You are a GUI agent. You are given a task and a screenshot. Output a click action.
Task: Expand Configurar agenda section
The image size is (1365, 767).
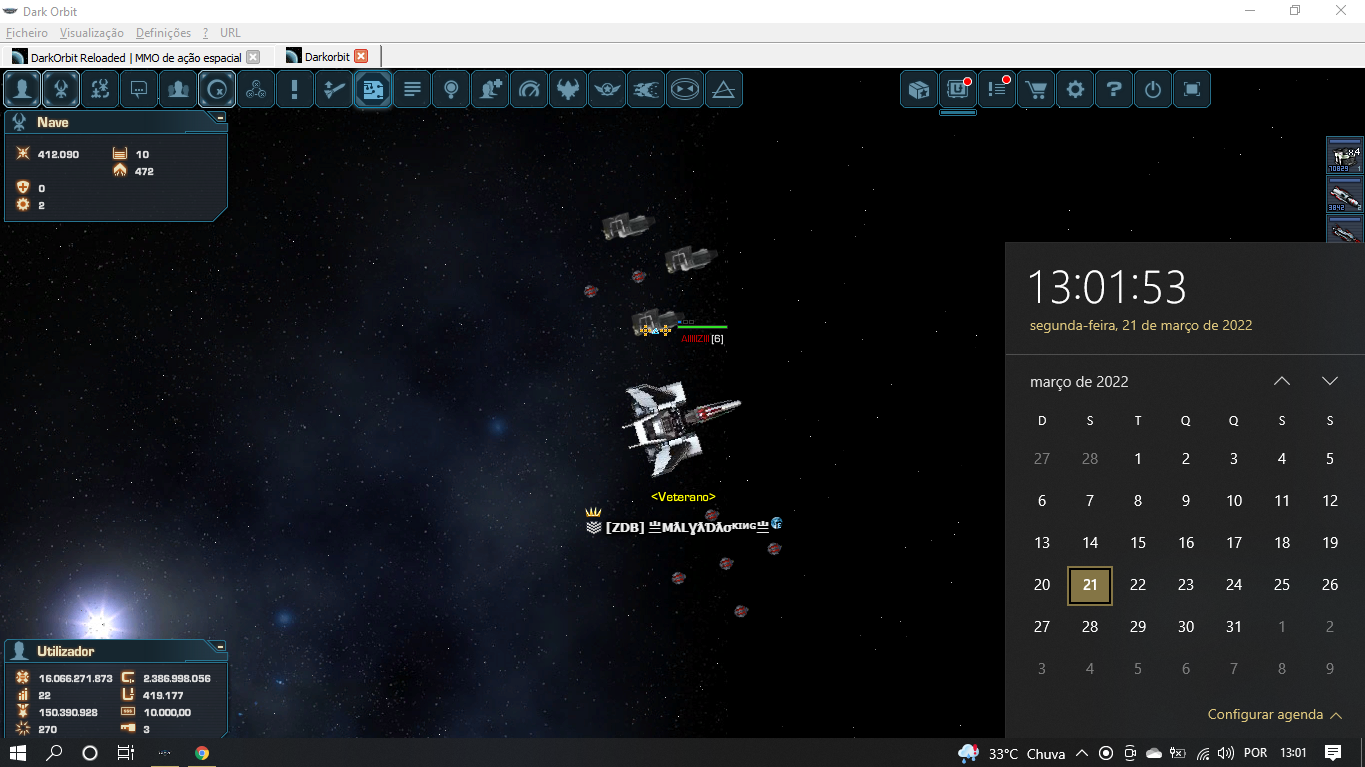1275,714
